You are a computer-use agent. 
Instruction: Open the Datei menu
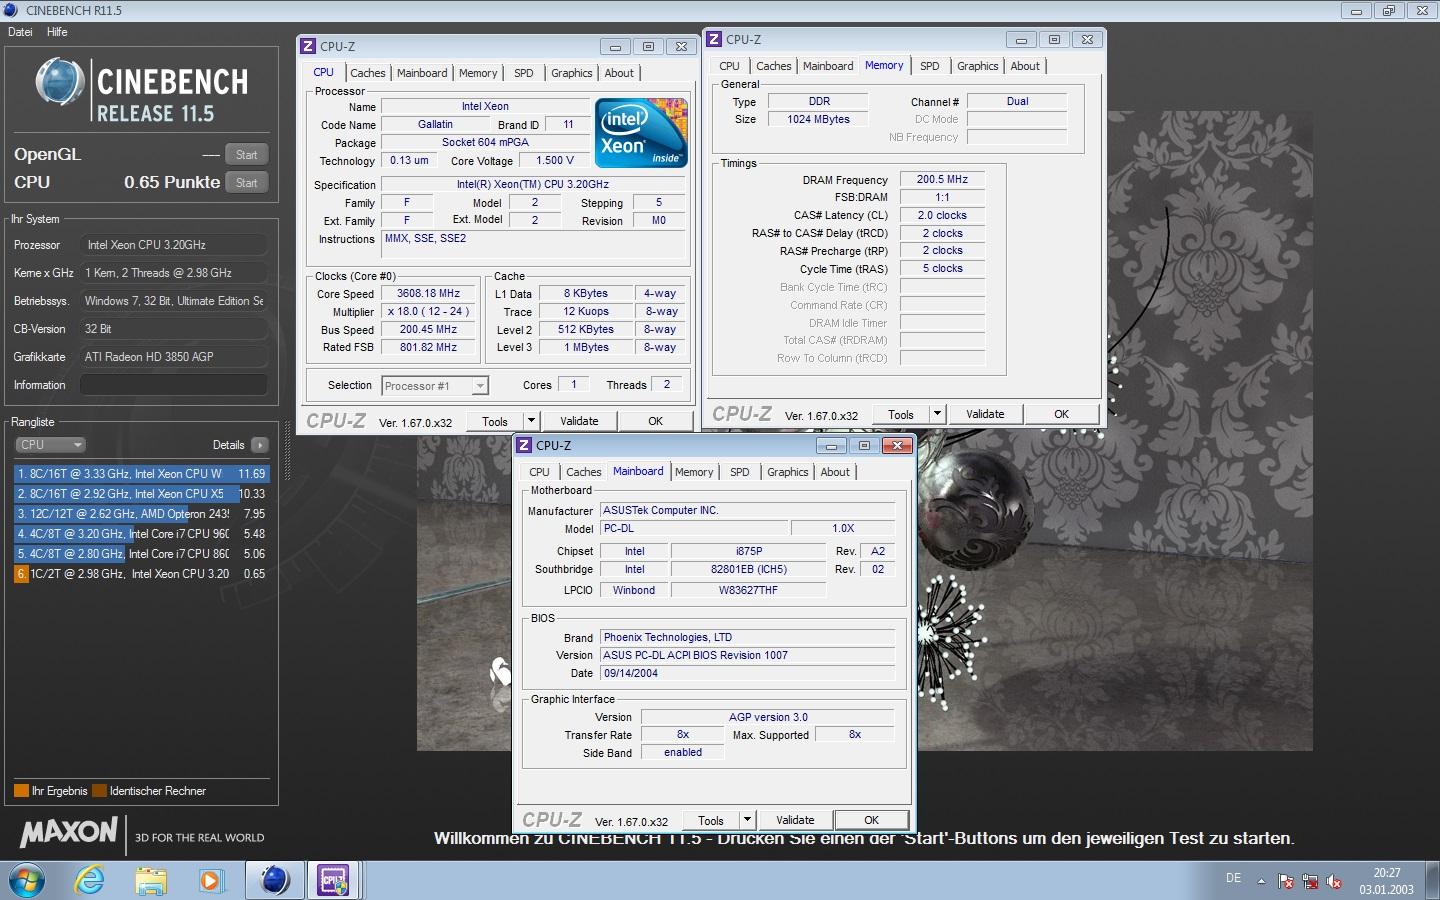20,32
